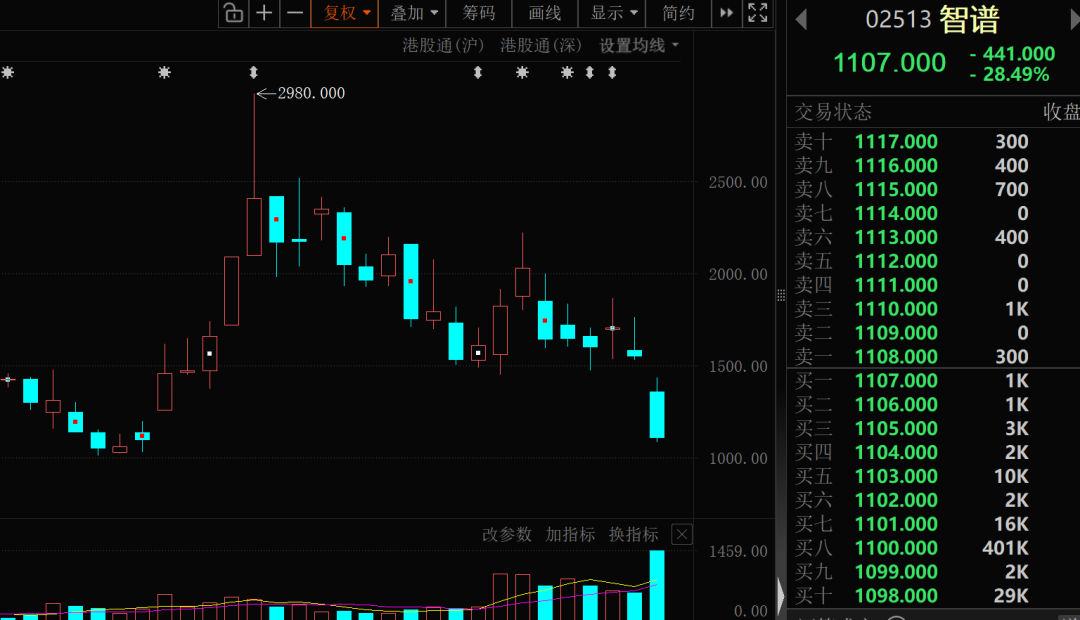Image resolution: width=1080 pixels, height=620 pixels.
Task: Select the 画线 drawing tools tab
Action: (x=544, y=13)
